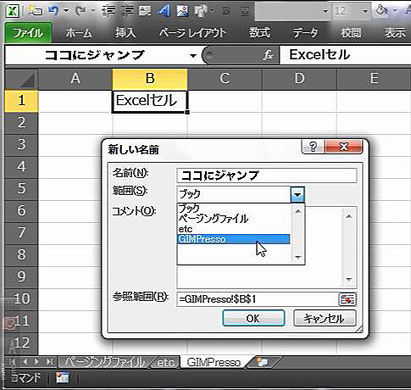Image resolution: width=411 pixels, height=390 pixels.
Task: Toggle the 範囲 scope combo box arrow
Action: coord(297,194)
